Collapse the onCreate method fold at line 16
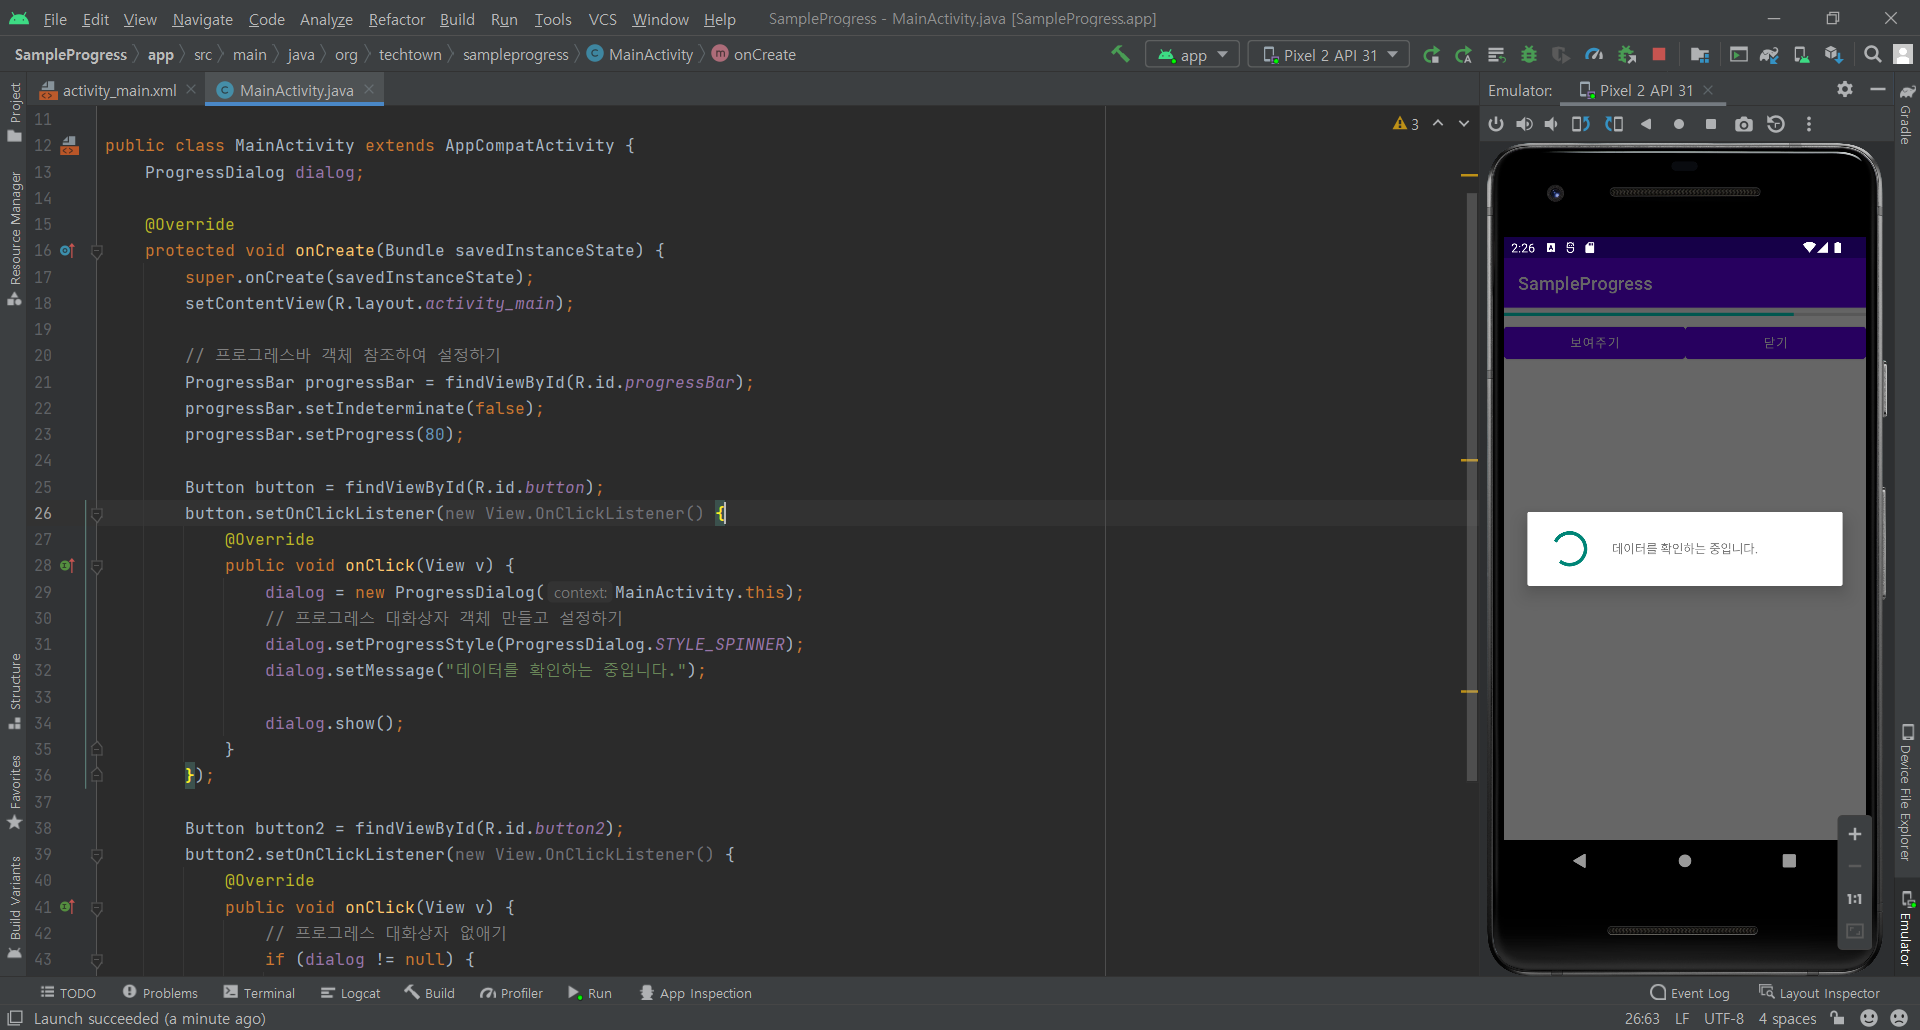 97,251
